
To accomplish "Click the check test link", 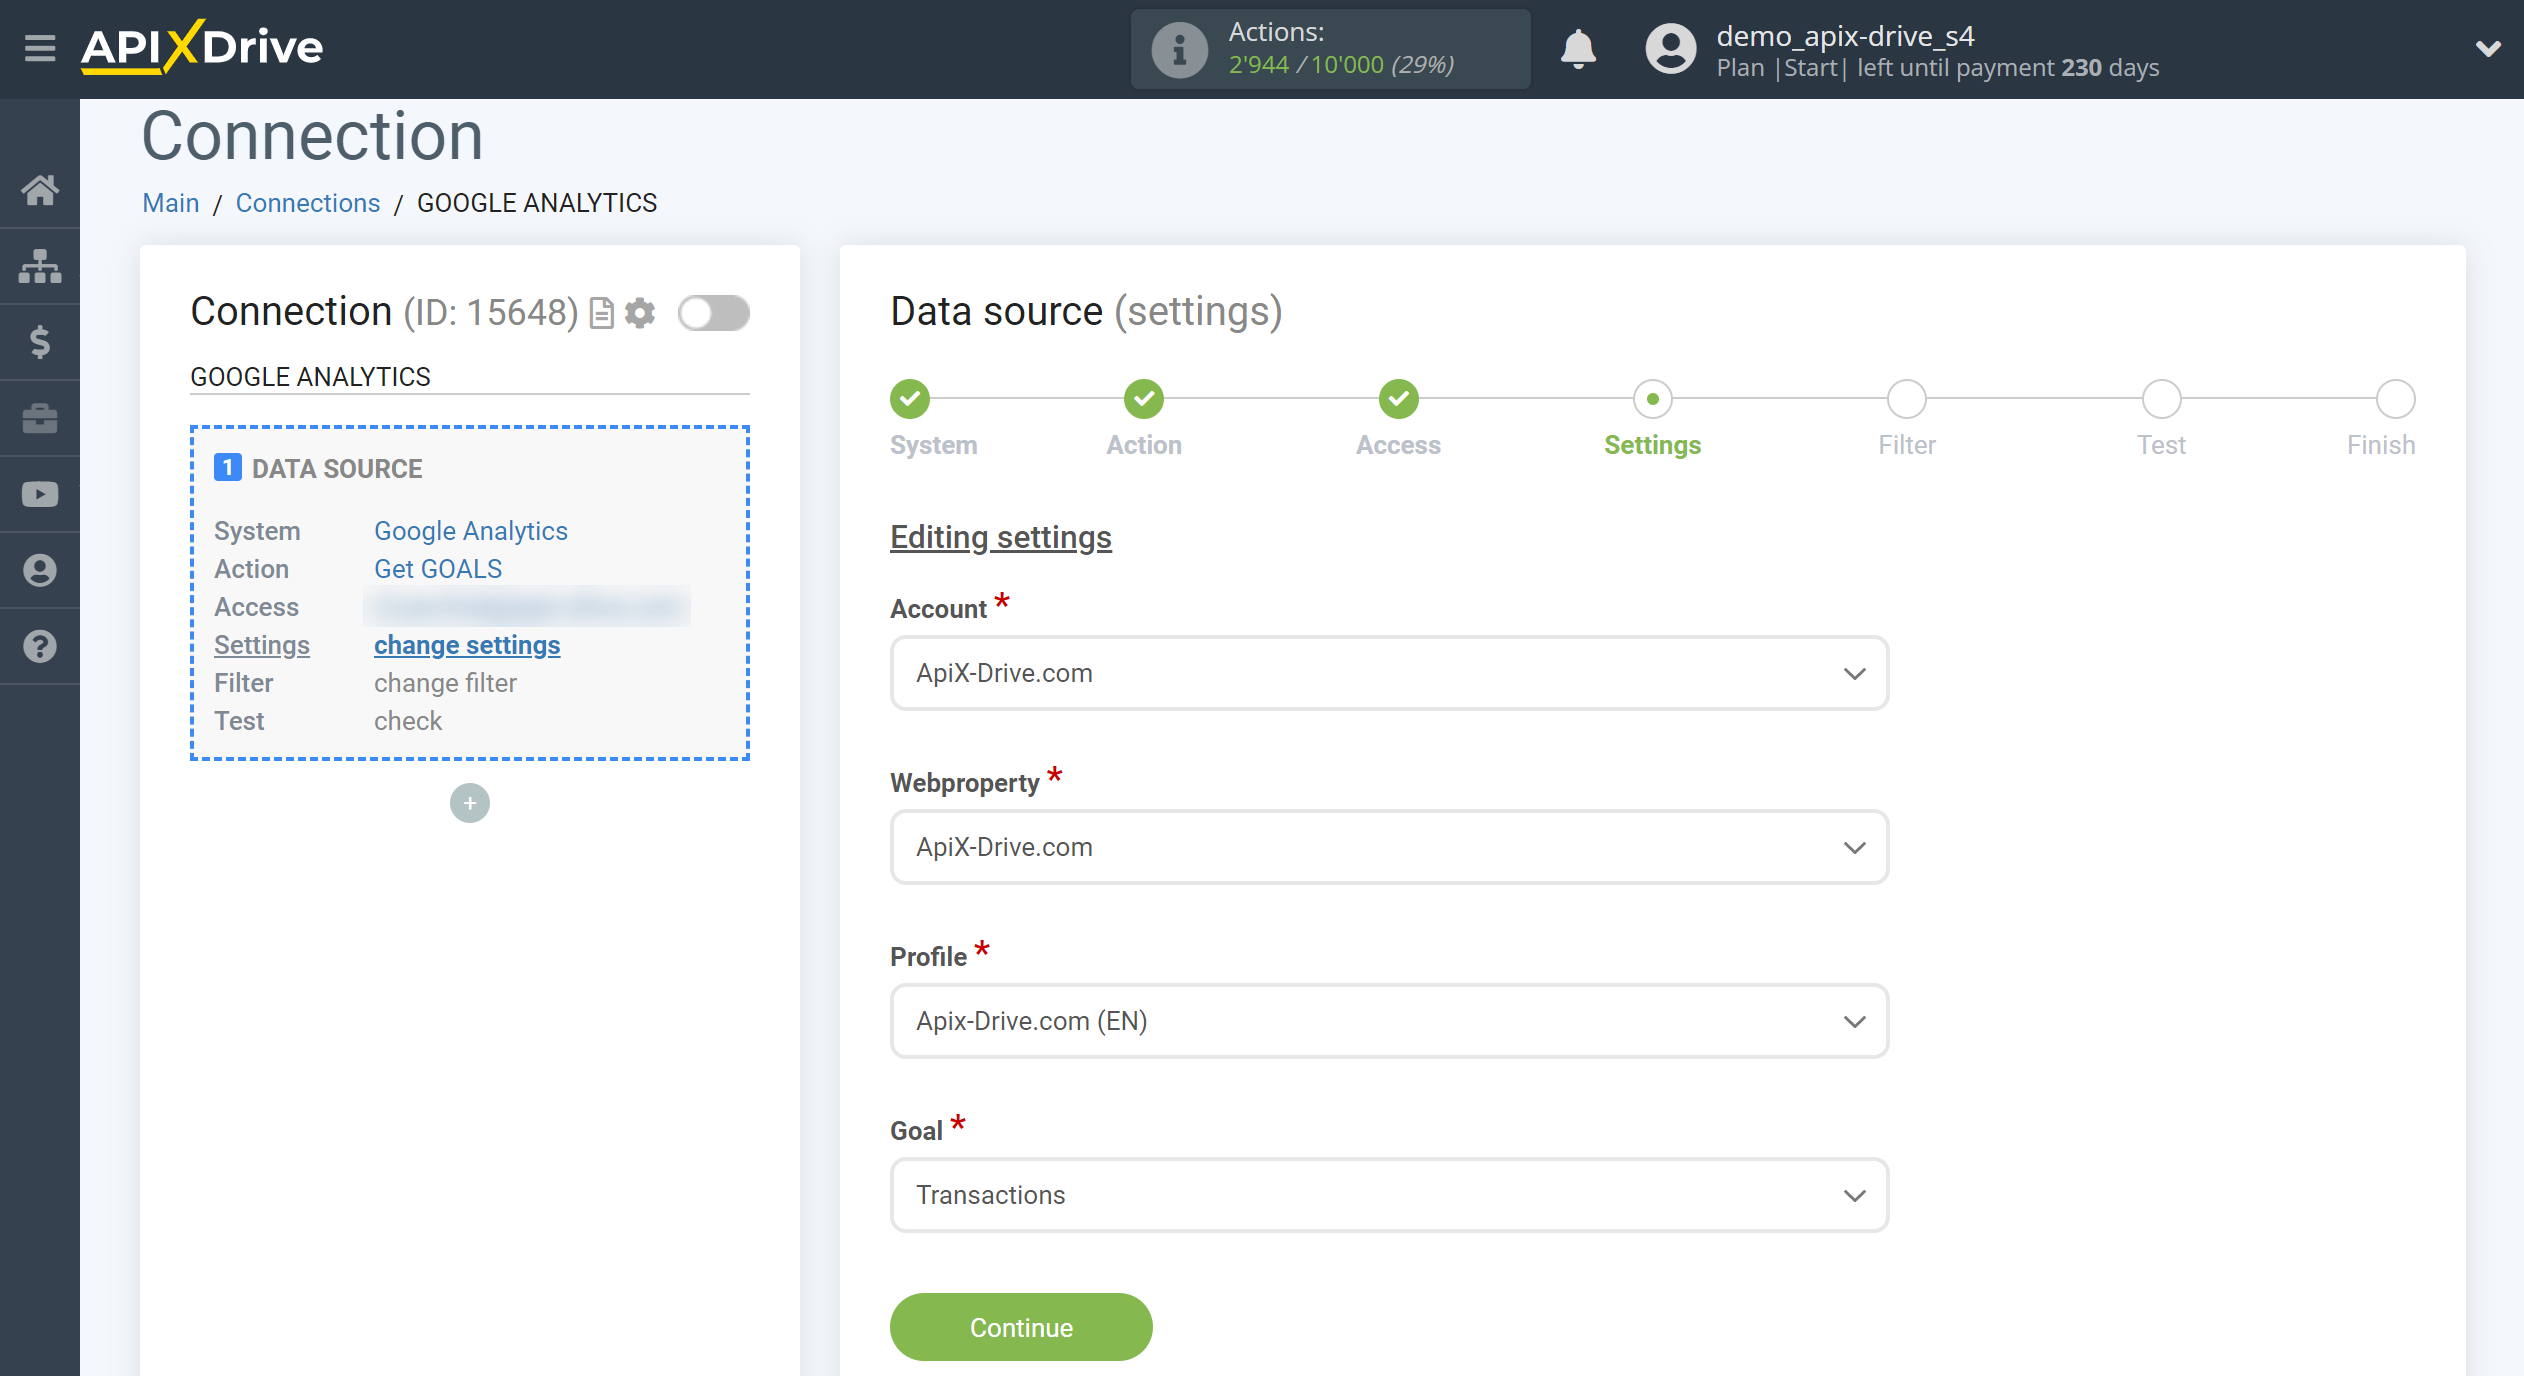I will (408, 721).
